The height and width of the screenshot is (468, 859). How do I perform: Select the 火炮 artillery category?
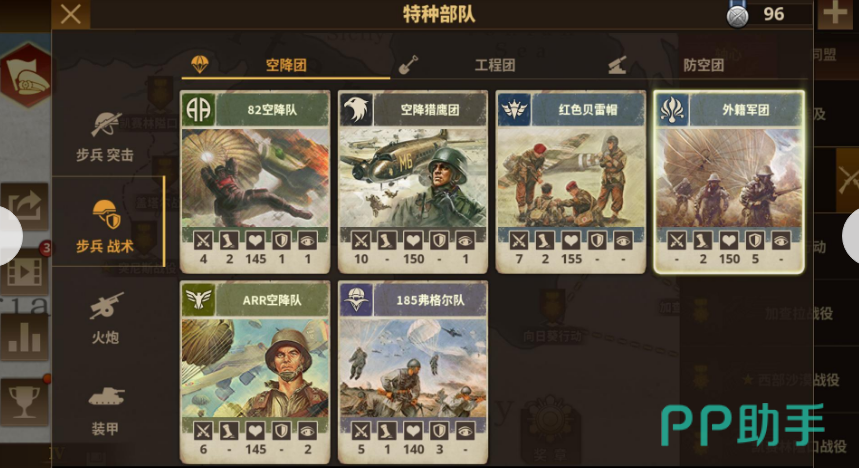click(105, 318)
